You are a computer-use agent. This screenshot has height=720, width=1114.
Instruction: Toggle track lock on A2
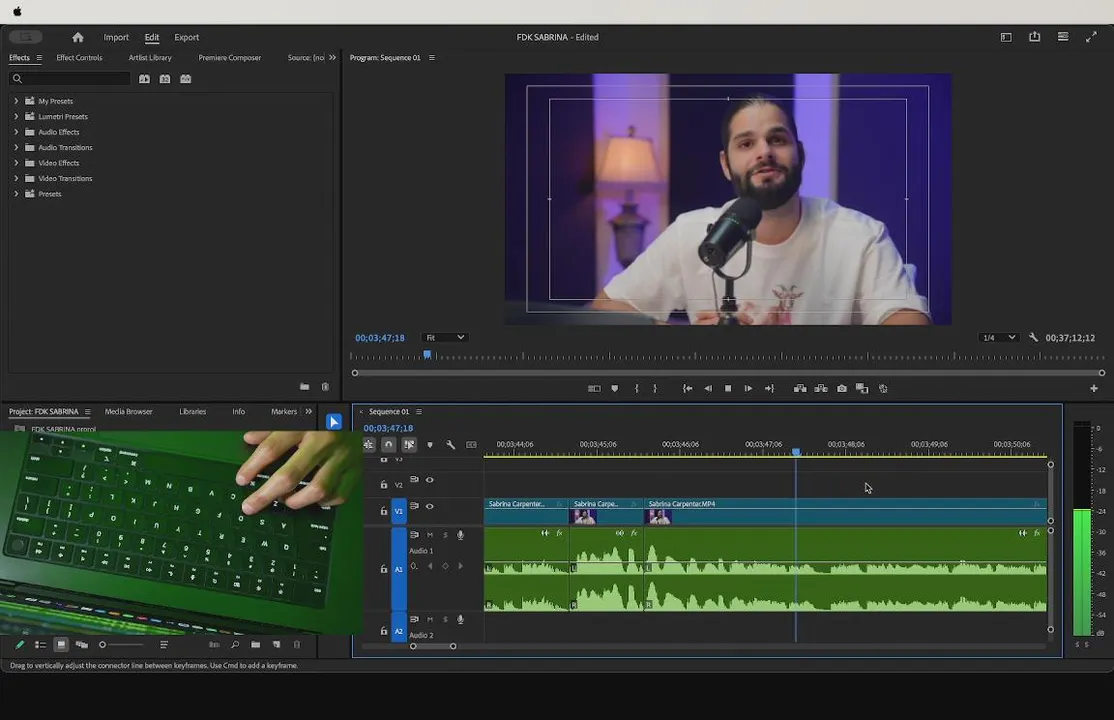tap(384, 631)
